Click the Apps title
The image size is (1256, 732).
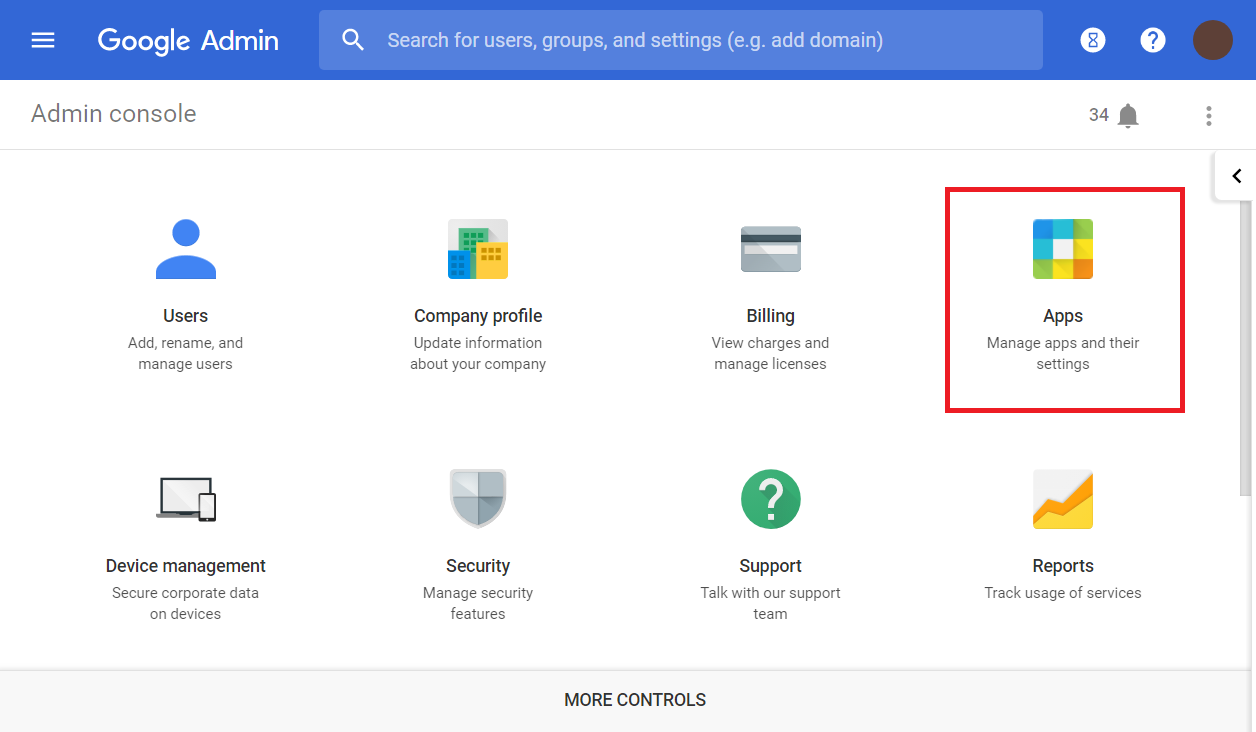(x=1063, y=316)
